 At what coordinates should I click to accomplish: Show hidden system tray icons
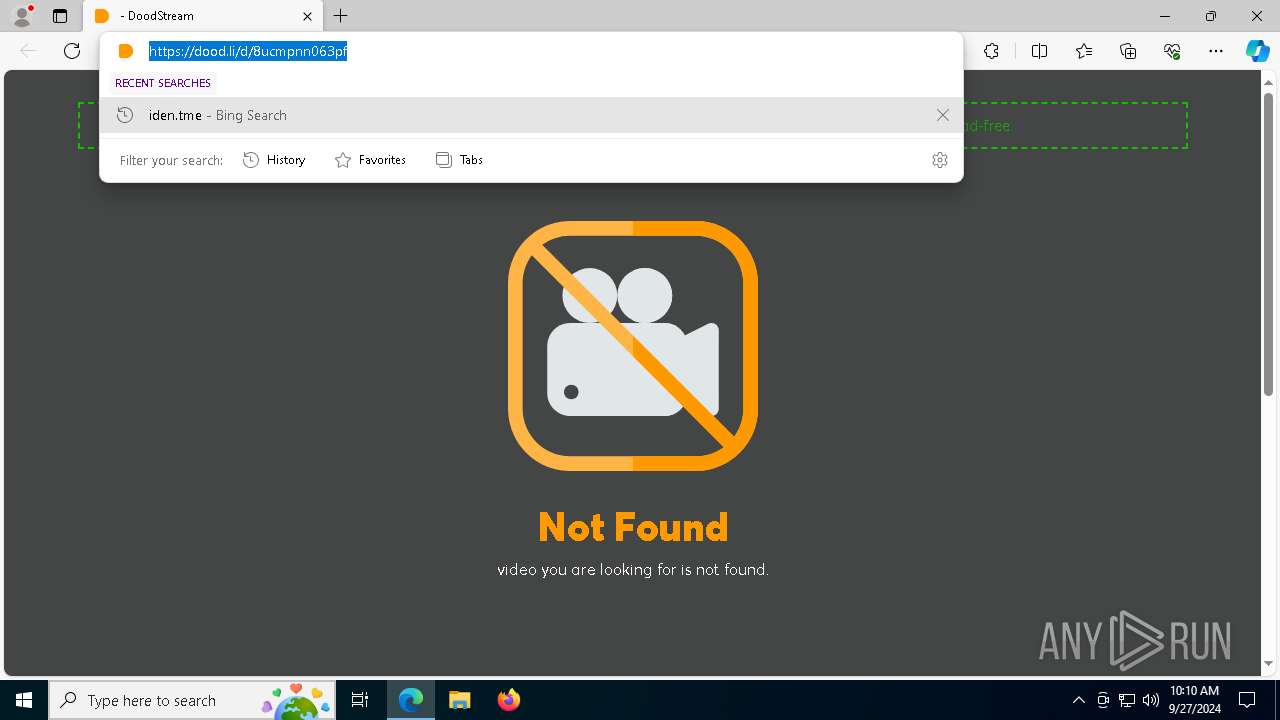pos(1078,700)
